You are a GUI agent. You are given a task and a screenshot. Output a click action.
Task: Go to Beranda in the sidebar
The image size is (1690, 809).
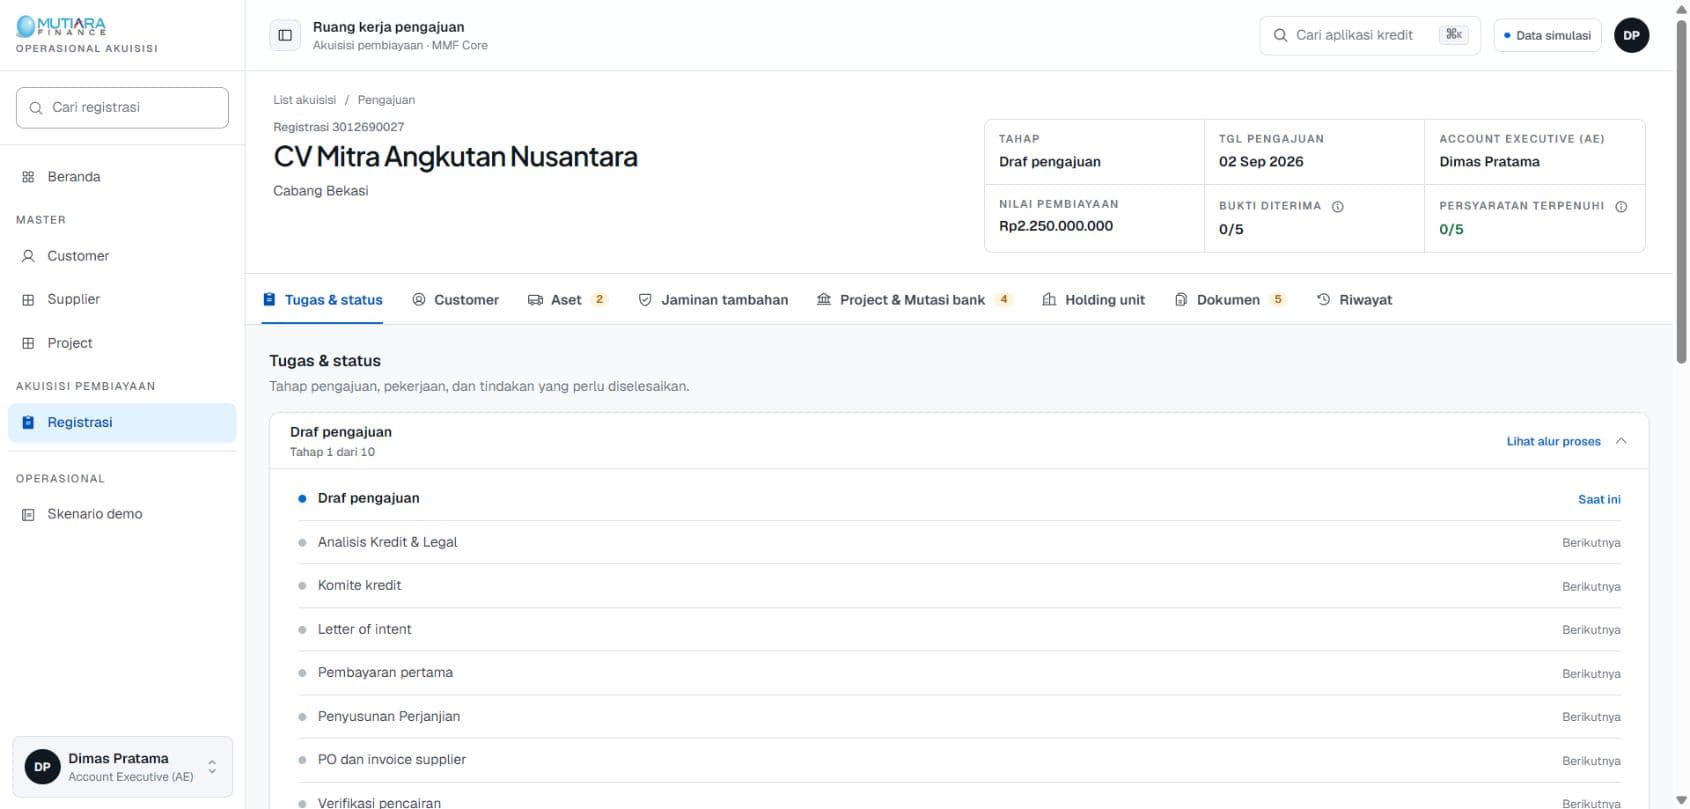point(122,177)
